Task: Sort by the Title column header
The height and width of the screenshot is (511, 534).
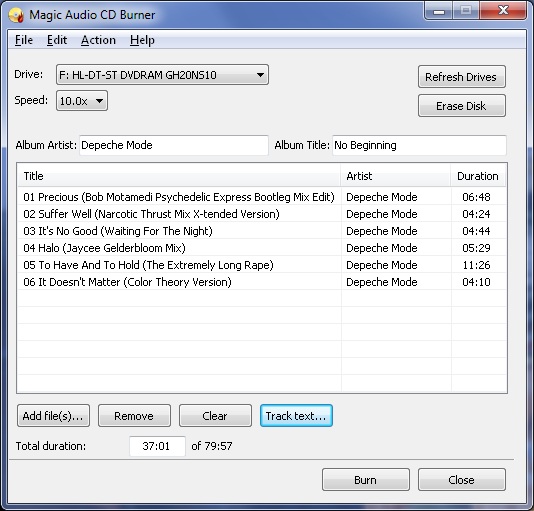Action: pos(179,176)
